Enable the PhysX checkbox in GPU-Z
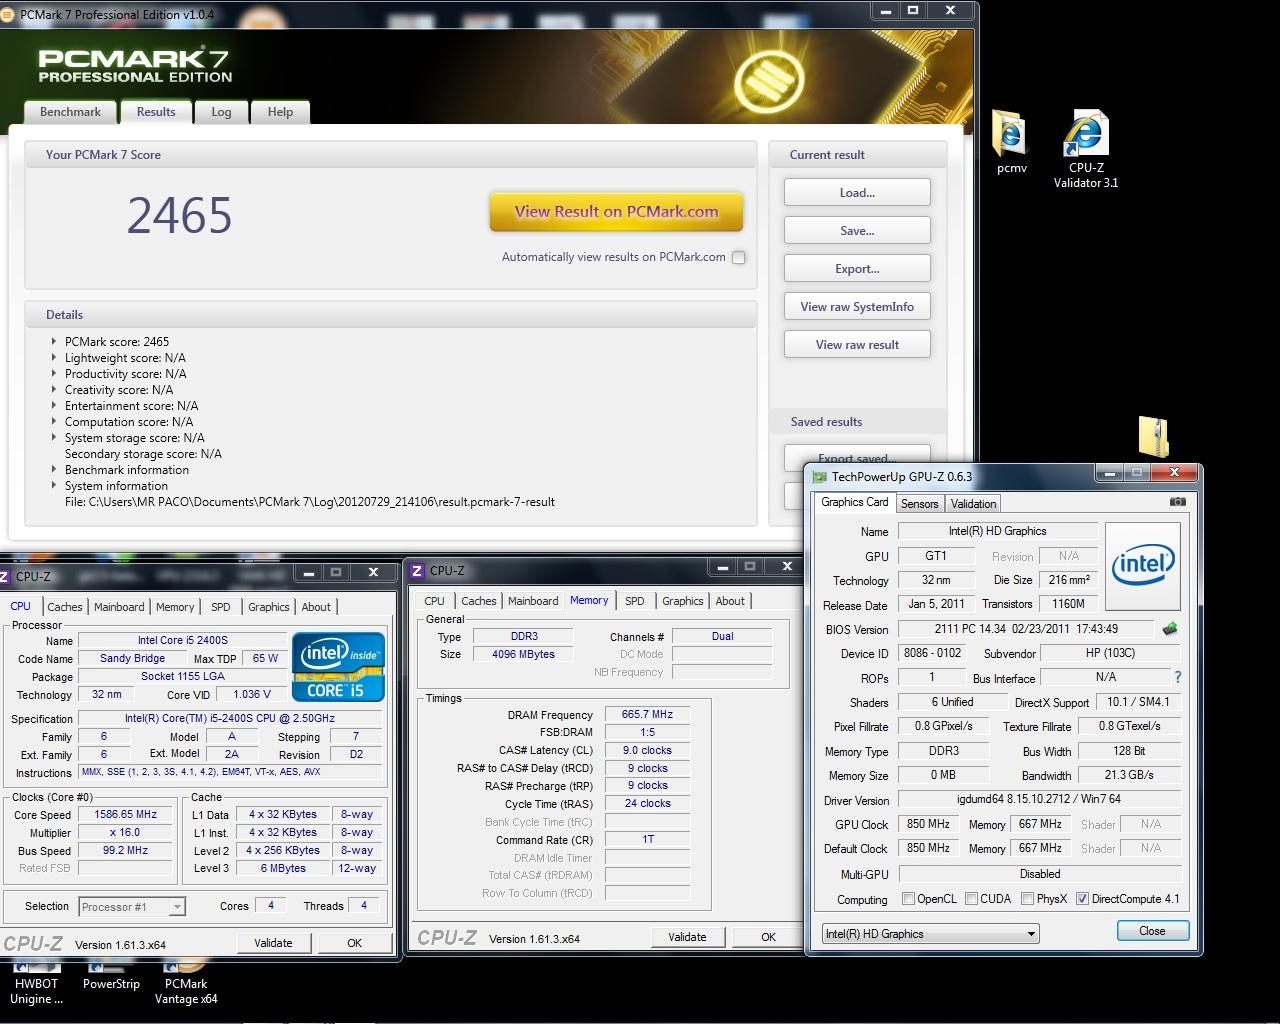This screenshot has width=1280, height=1024. coord(1027,899)
